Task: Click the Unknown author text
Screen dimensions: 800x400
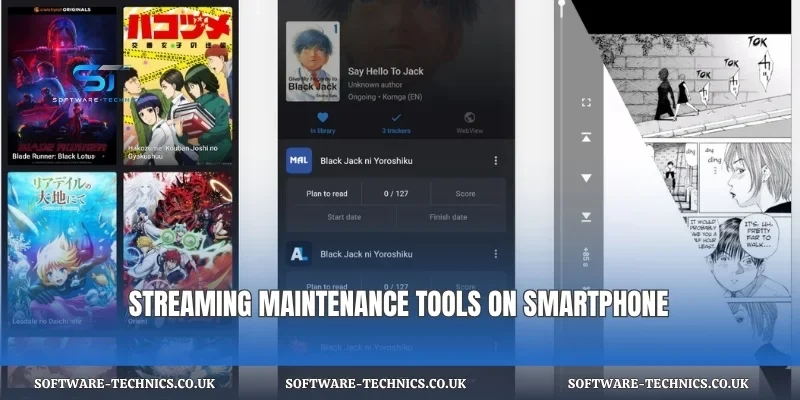Action: pos(375,85)
